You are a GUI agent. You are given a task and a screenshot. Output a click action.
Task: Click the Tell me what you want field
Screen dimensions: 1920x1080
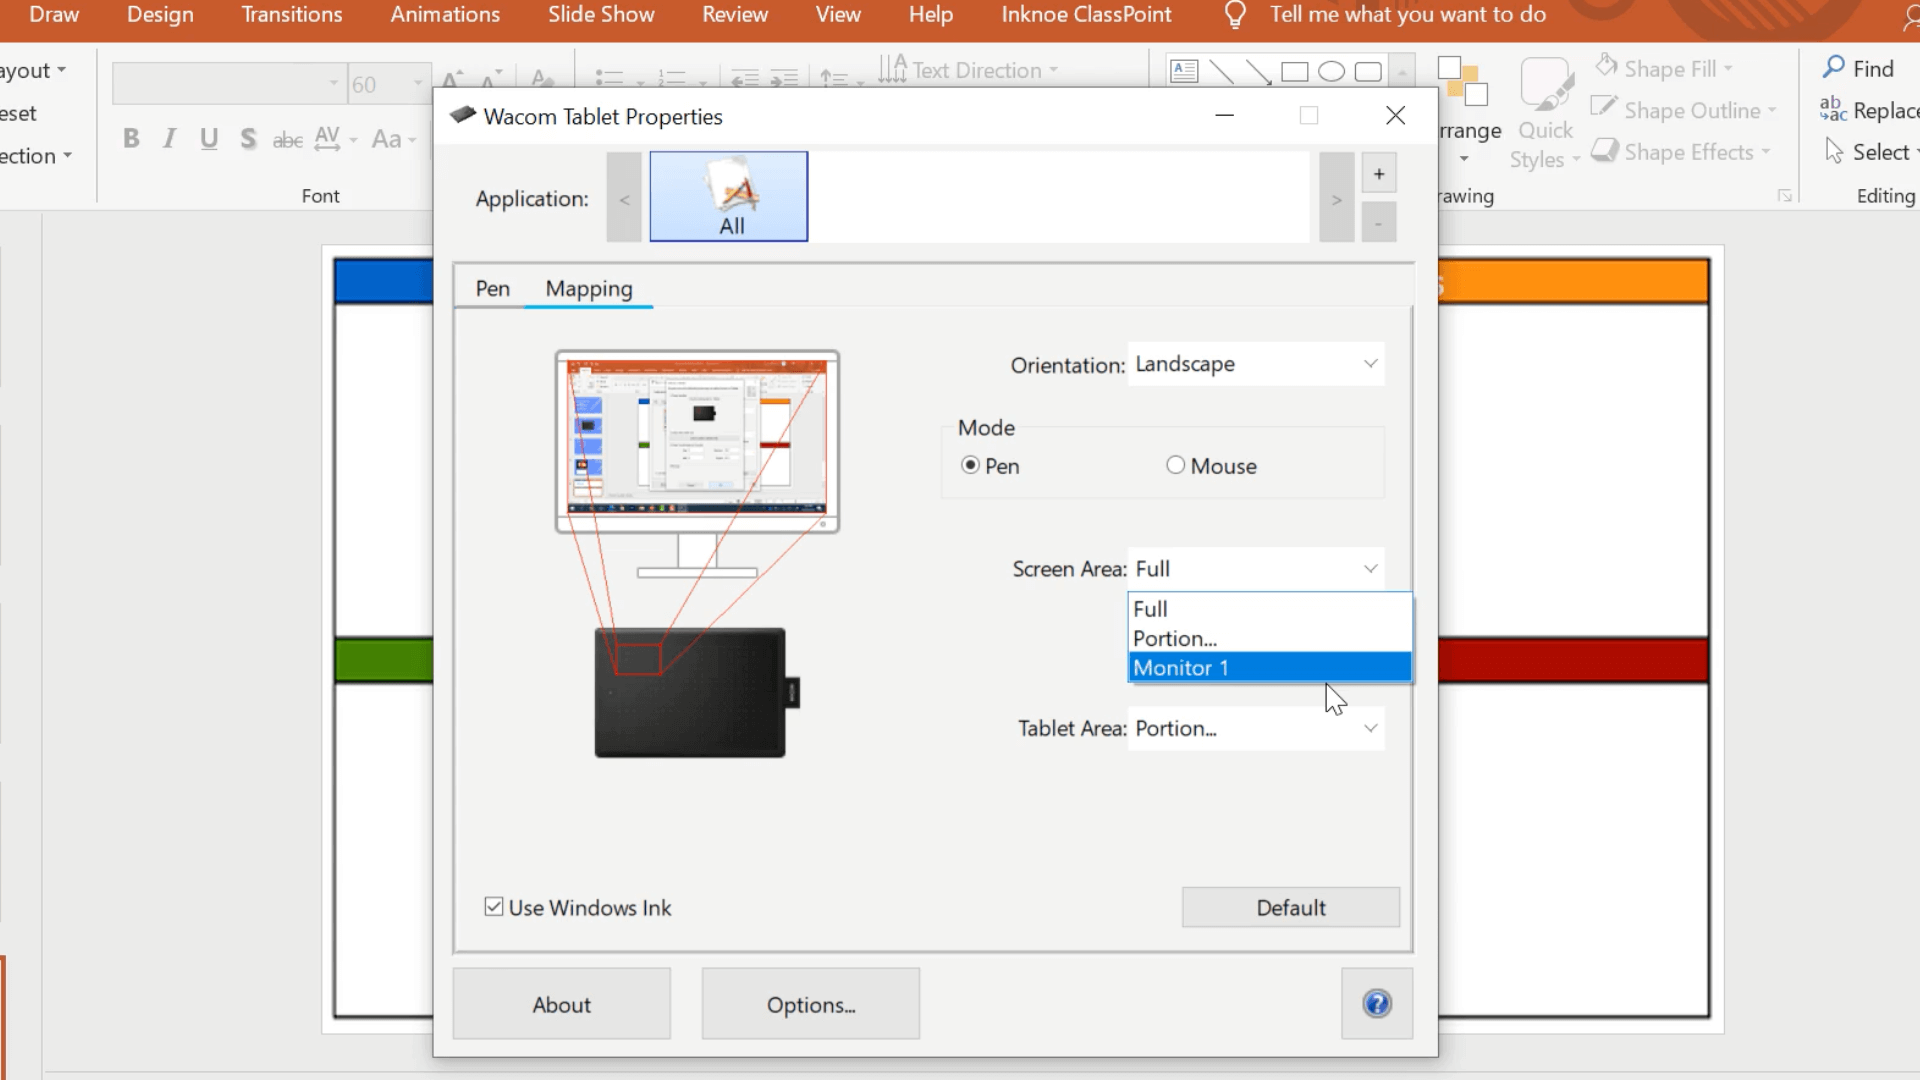(1407, 15)
